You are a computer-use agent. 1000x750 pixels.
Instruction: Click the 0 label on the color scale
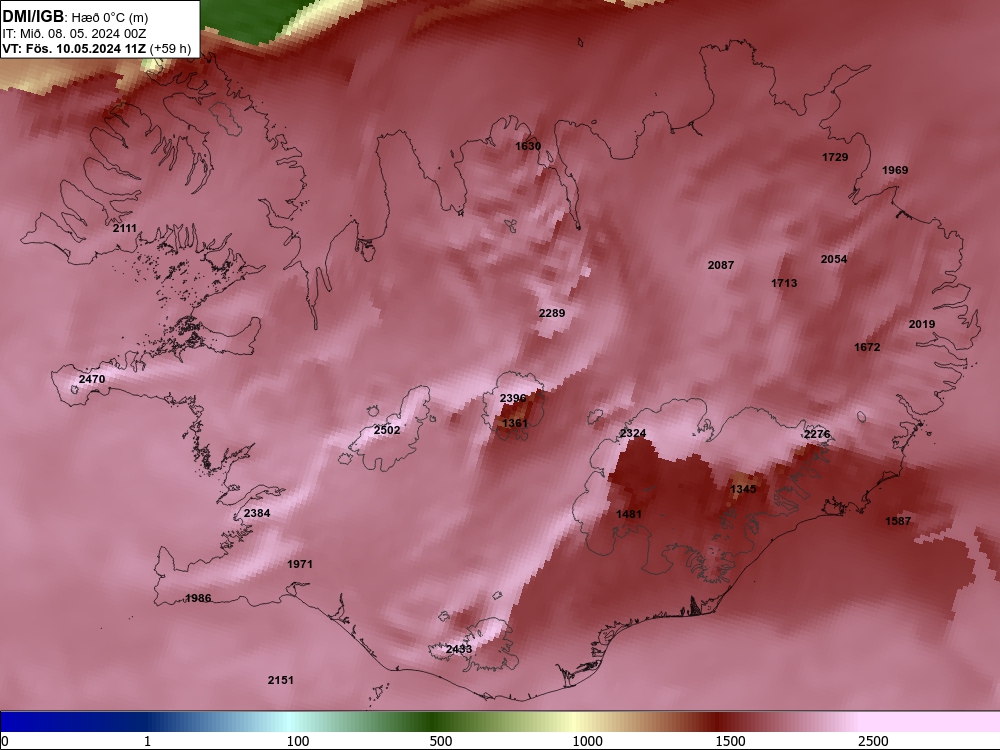[x=5, y=741]
